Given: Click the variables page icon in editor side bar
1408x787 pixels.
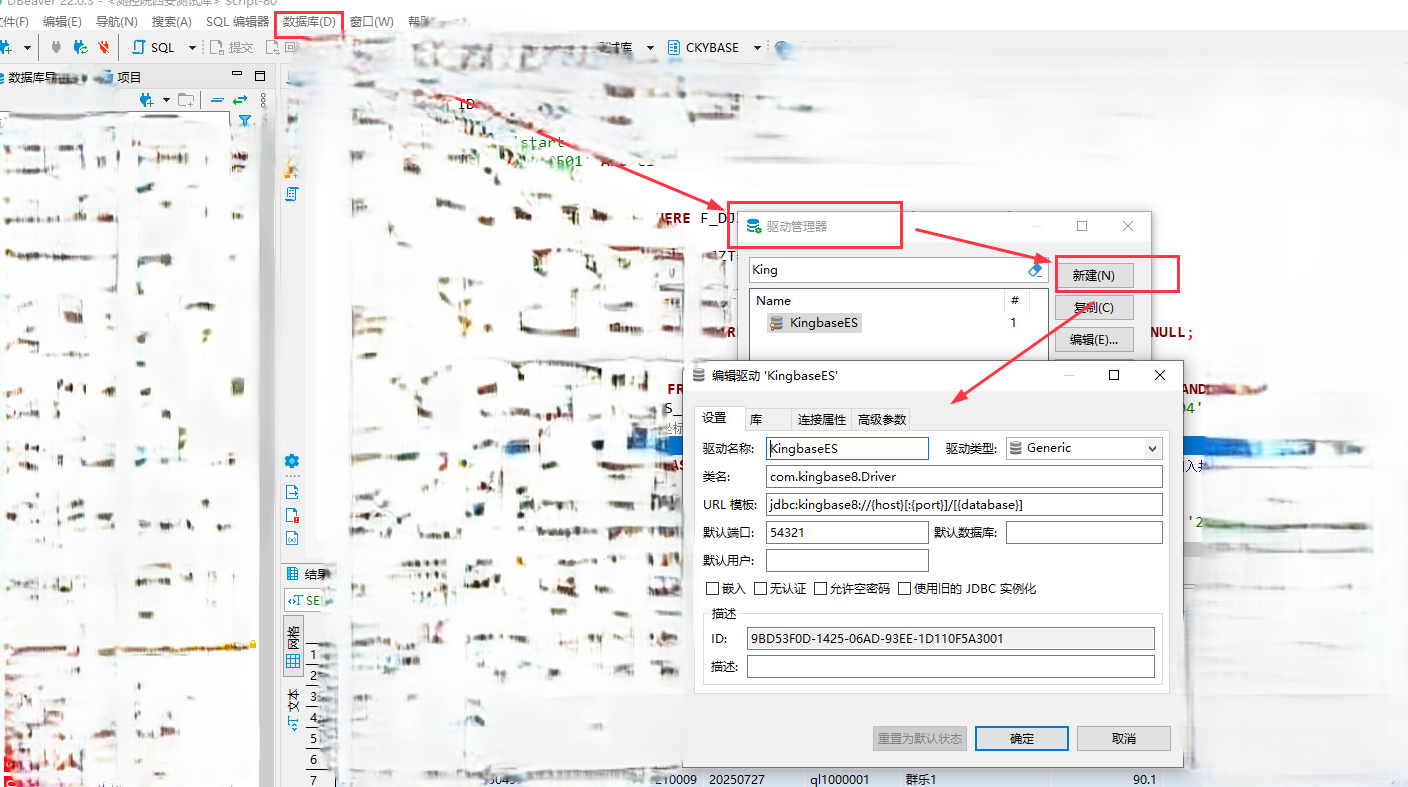Looking at the screenshot, I should coord(292,538).
